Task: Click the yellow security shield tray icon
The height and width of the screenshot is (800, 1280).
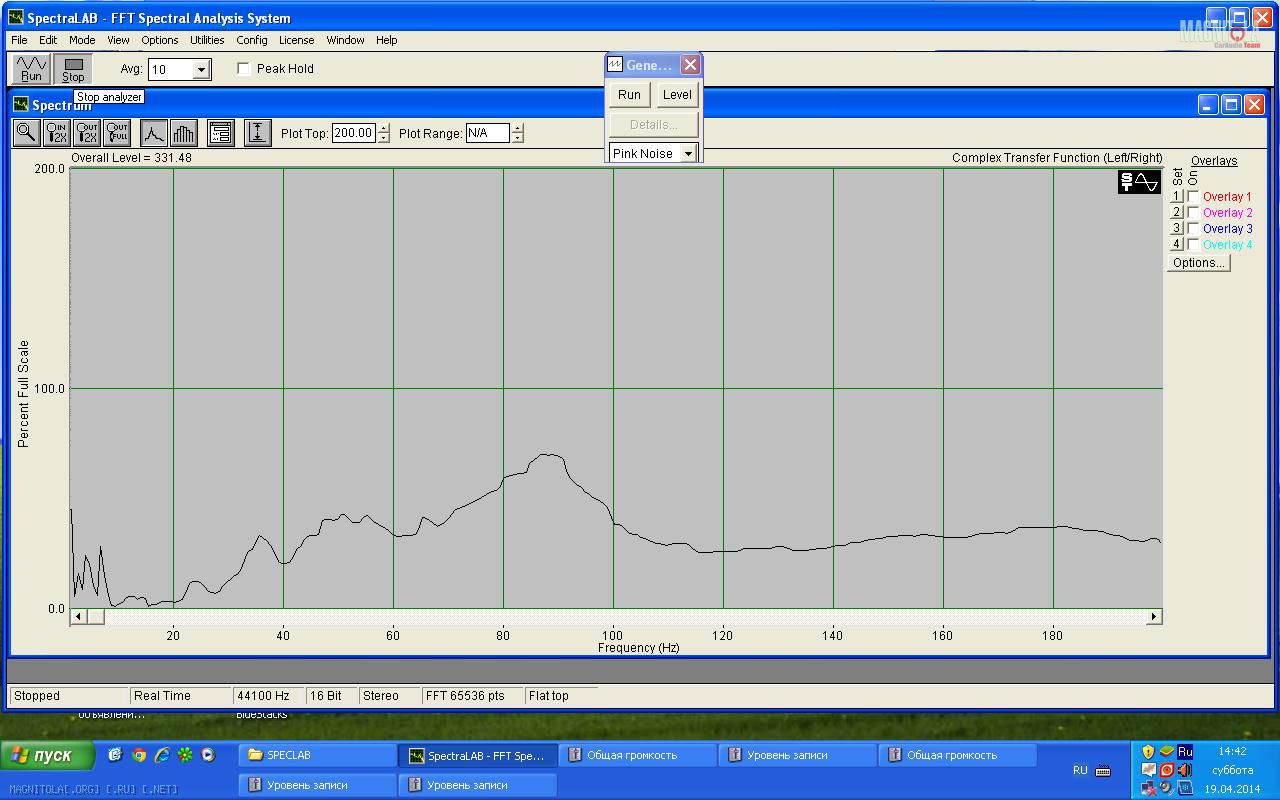Action: [1148, 752]
